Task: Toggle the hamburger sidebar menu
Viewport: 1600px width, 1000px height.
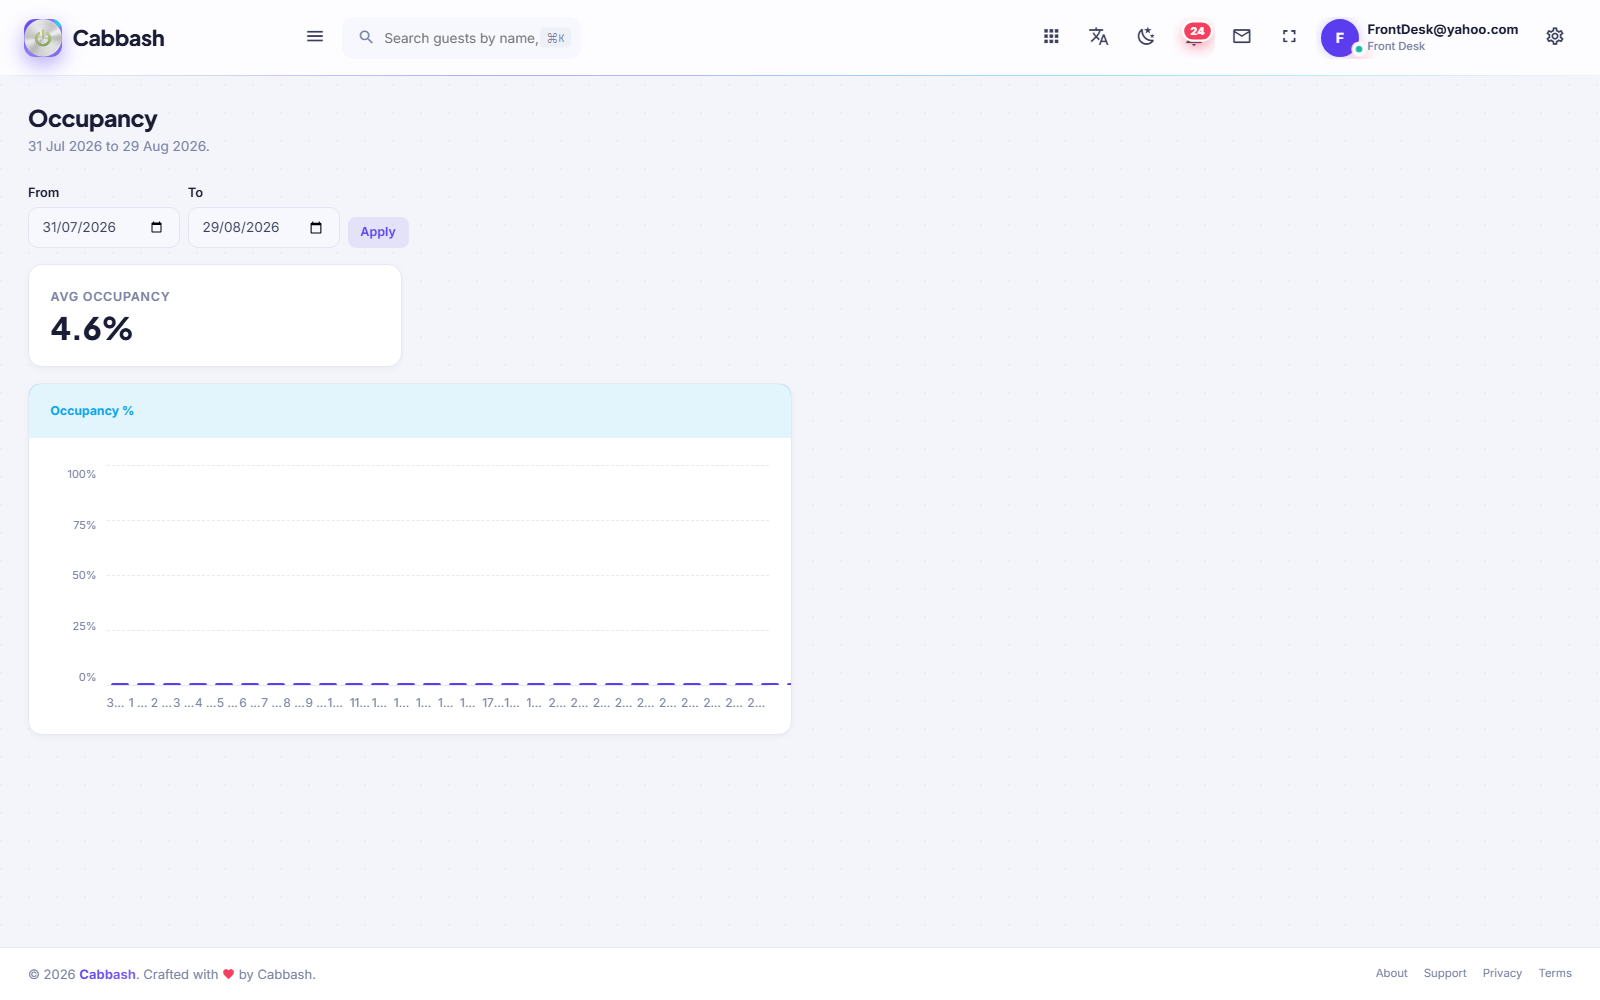Action: 315,37
